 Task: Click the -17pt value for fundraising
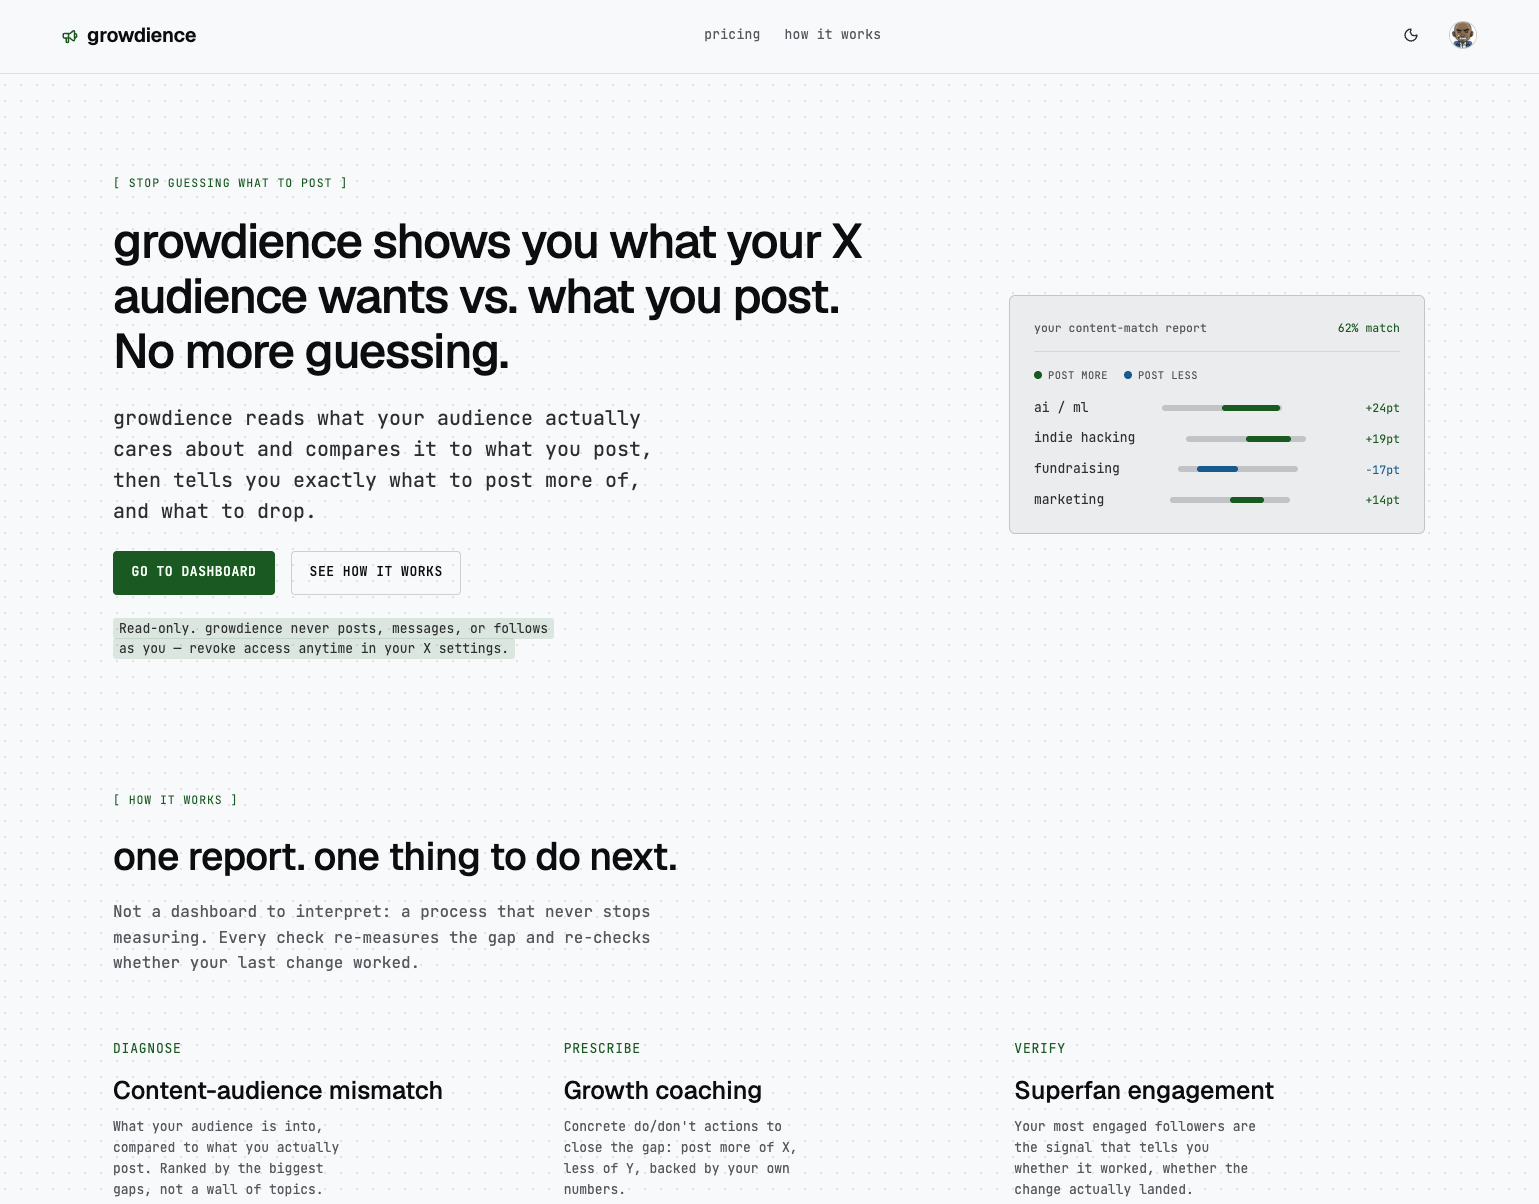pos(1382,470)
